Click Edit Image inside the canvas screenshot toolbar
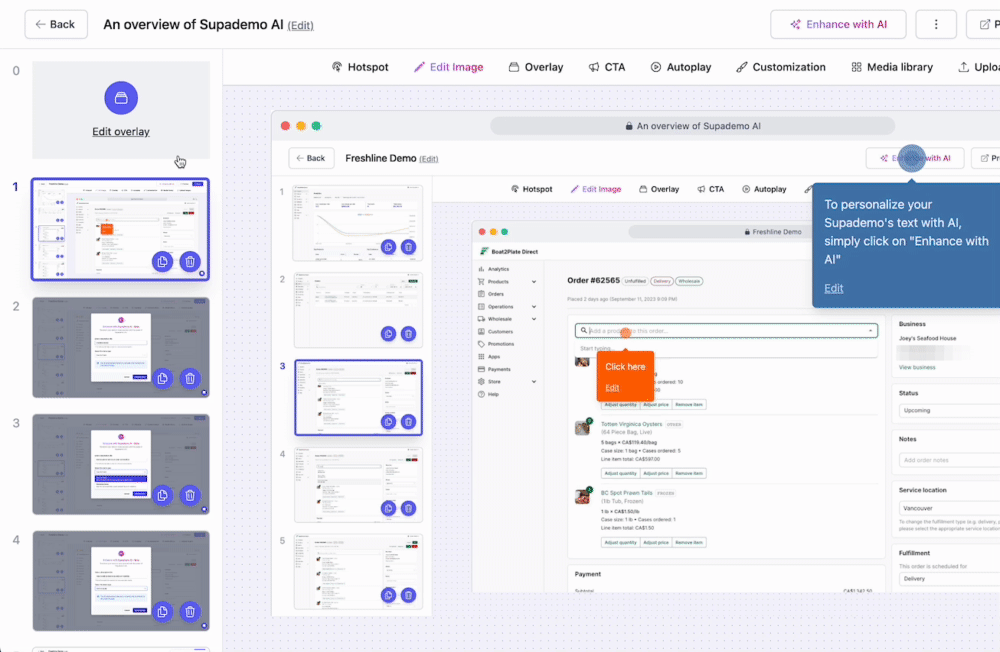Image resolution: width=1000 pixels, height=652 pixels. (x=596, y=189)
